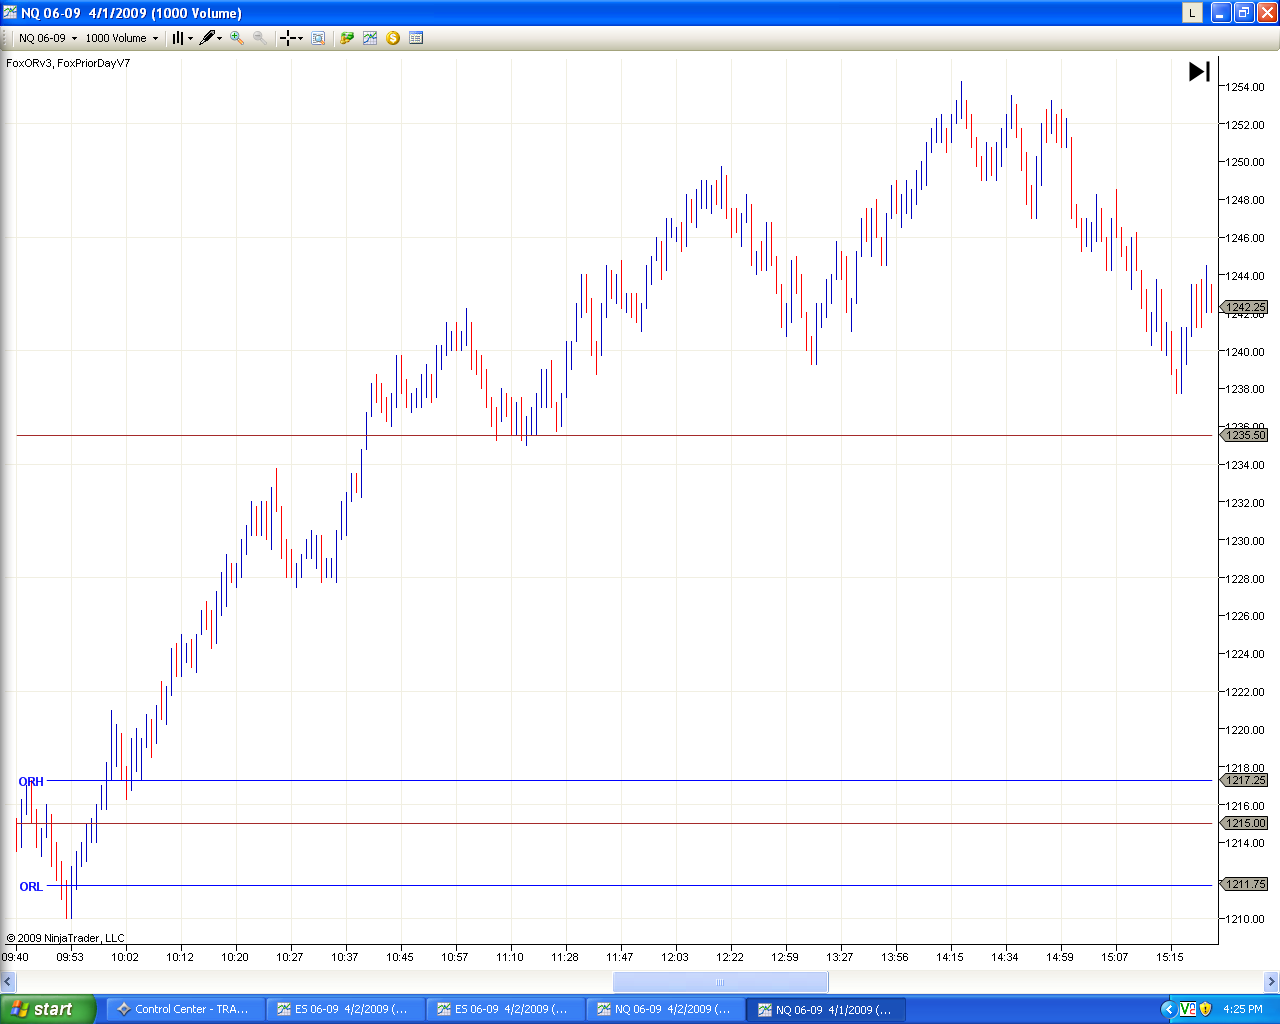Viewport: 1280px width, 1024px height.
Task: Select NQ 06-09 4/1/2009 taskbar window
Action: [x=826, y=1009]
